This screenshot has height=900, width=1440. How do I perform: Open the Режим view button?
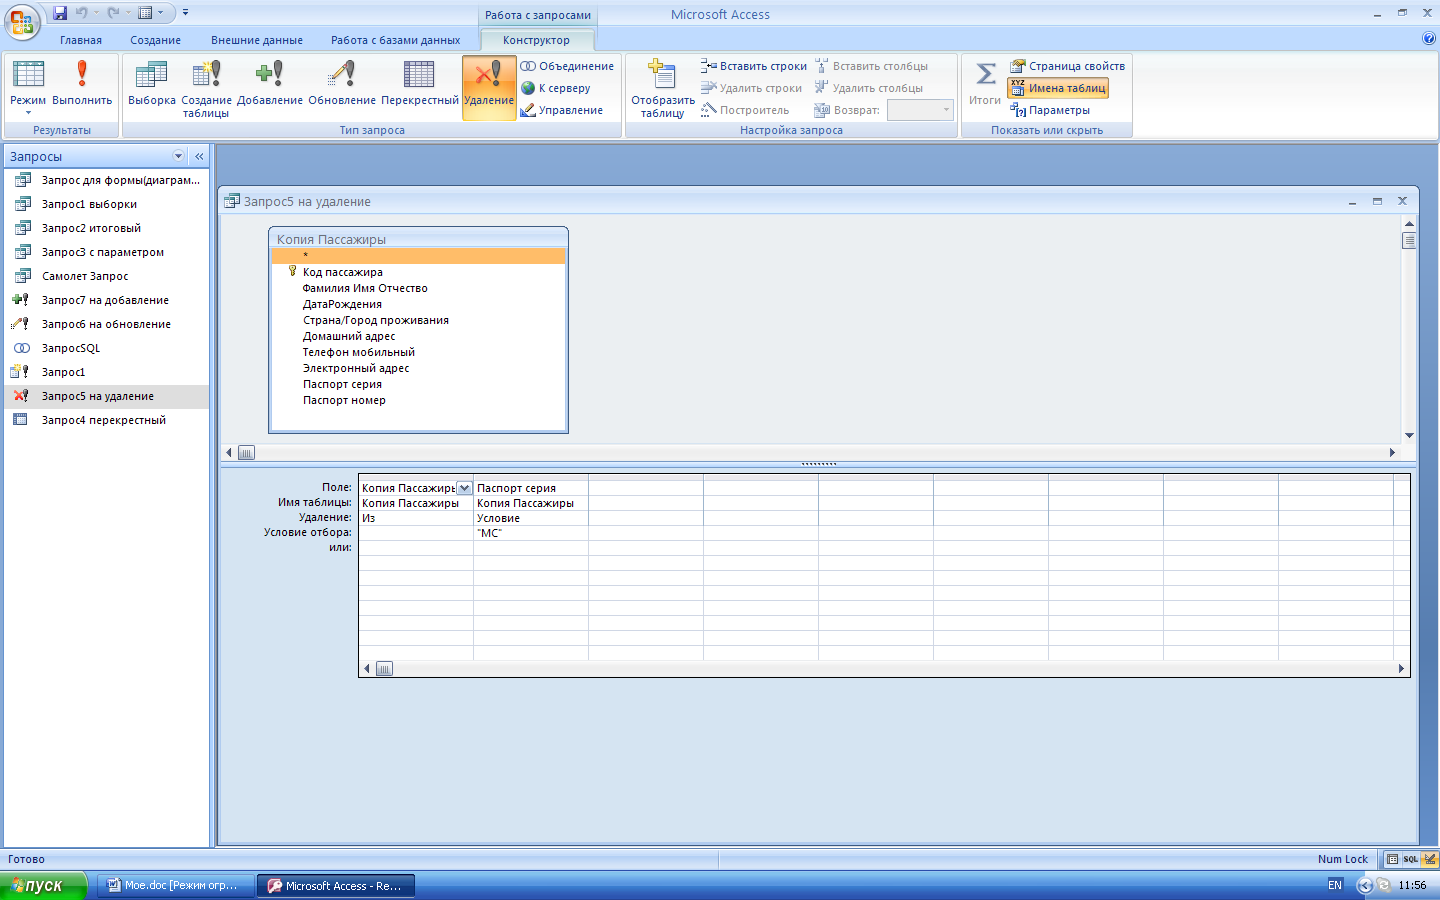click(28, 87)
